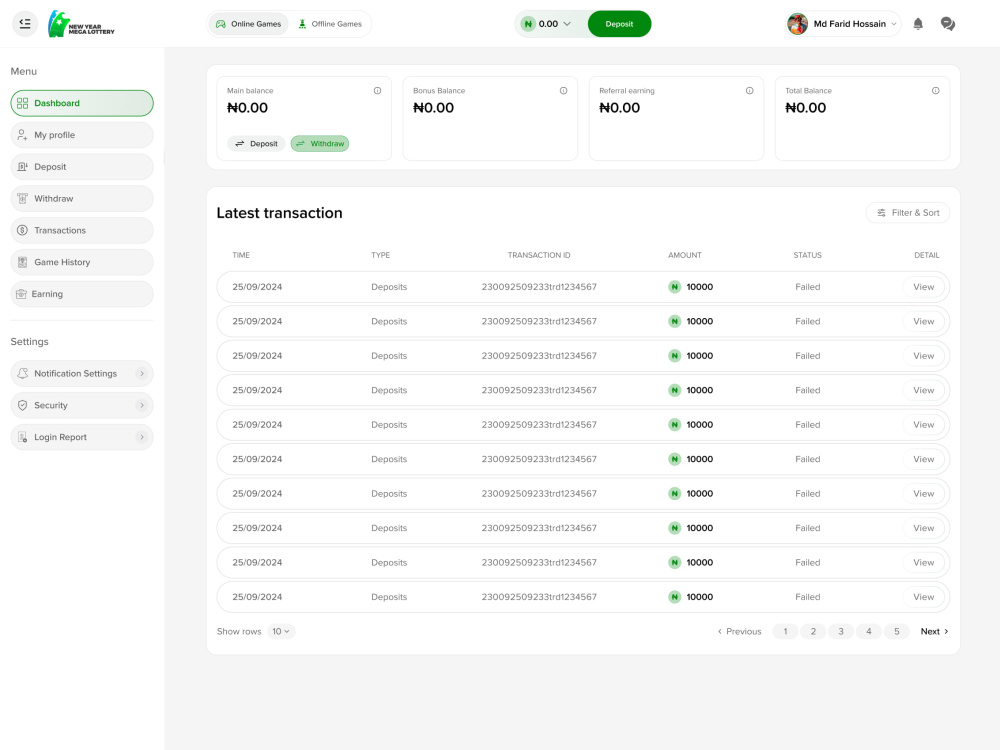Image resolution: width=1000 pixels, height=750 pixels.
Task: Go to Next page of transactions
Action: 934,631
